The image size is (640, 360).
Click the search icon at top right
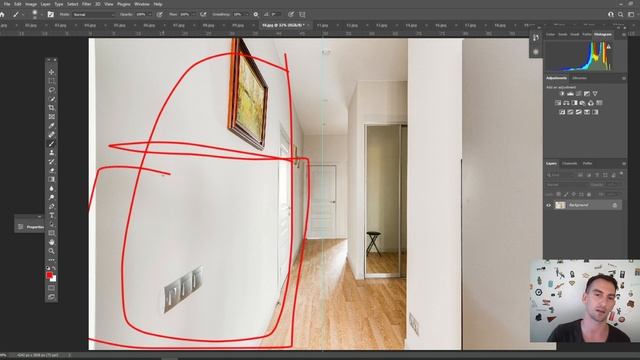click(620, 14)
